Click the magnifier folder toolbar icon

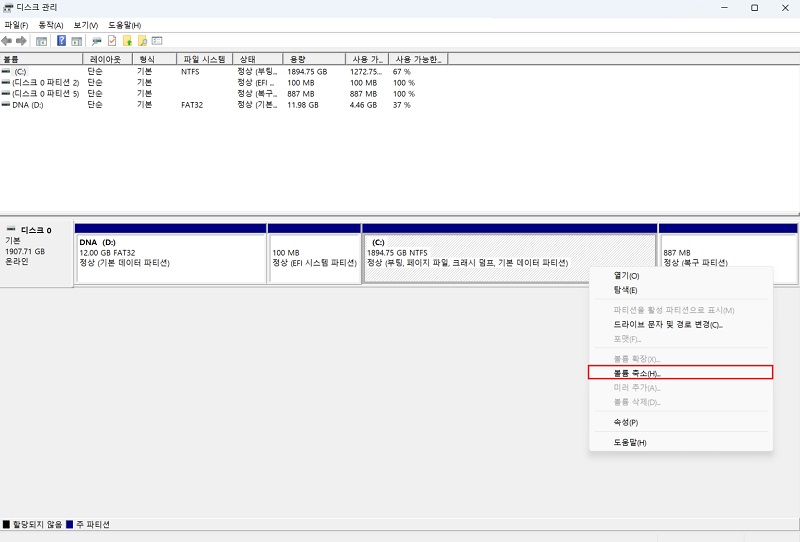tap(142, 41)
